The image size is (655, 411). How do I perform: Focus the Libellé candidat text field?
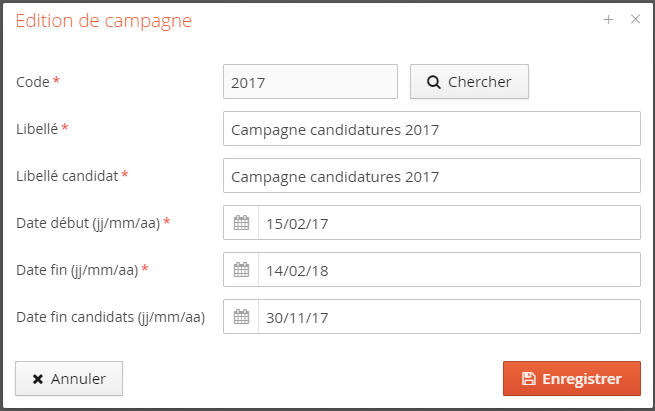(x=431, y=176)
